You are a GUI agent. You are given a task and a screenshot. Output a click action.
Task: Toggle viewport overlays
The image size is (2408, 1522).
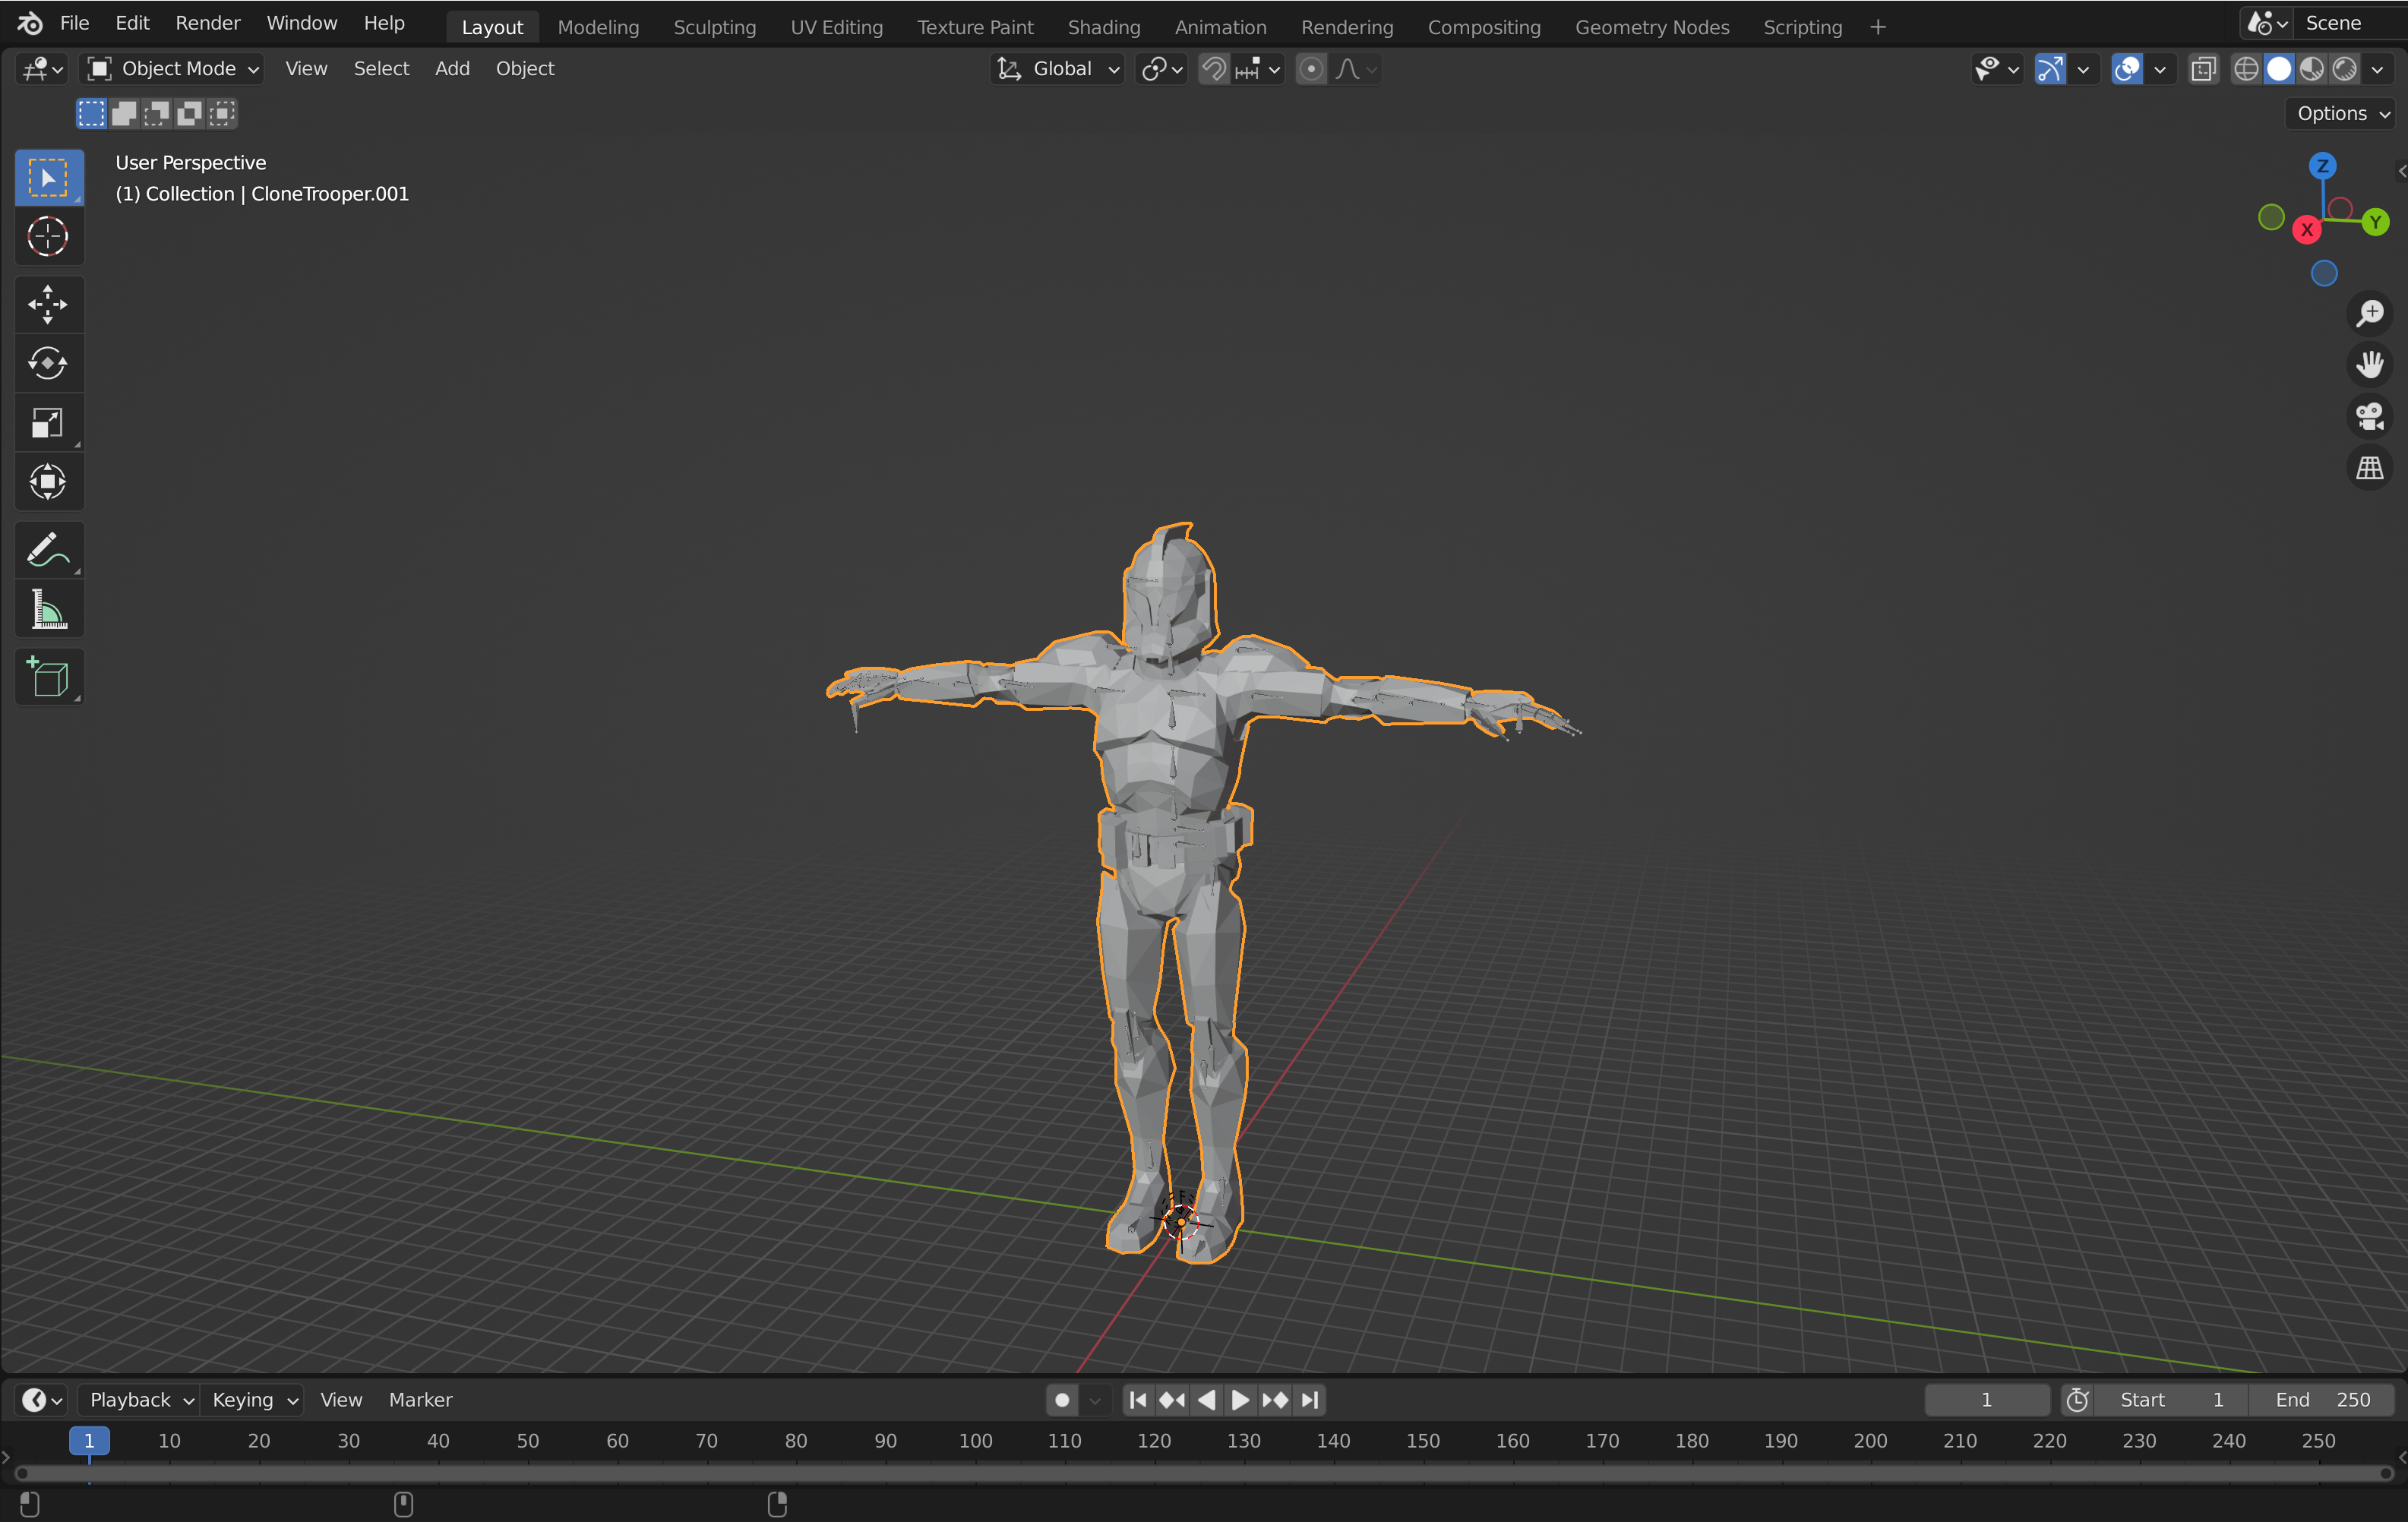pyautogui.click(x=2127, y=69)
